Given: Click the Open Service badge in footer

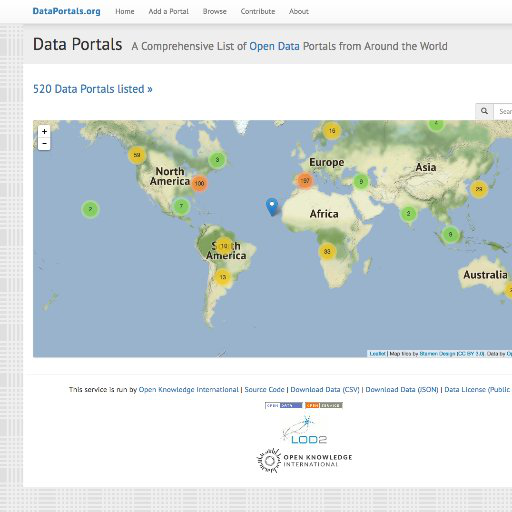Looking at the screenshot, I should pyautogui.click(x=324, y=405).
